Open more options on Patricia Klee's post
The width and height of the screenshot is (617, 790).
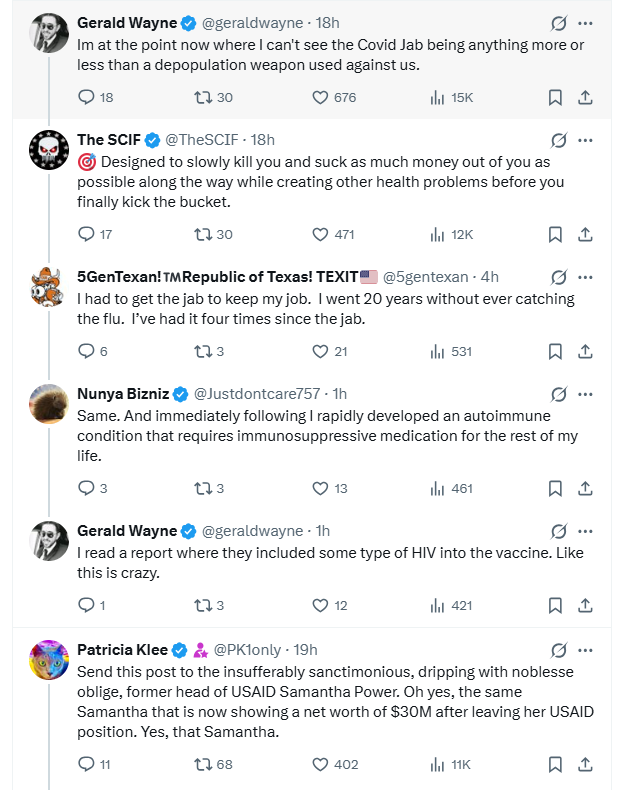coord(586,649)
